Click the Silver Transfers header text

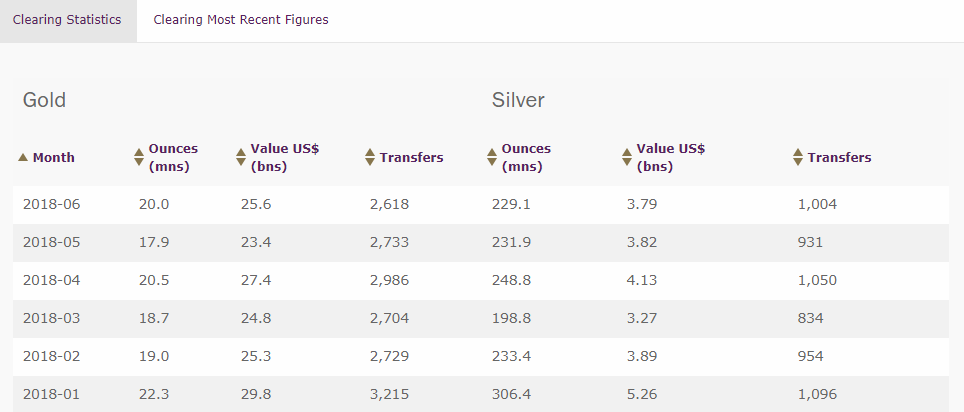point(839,157)
